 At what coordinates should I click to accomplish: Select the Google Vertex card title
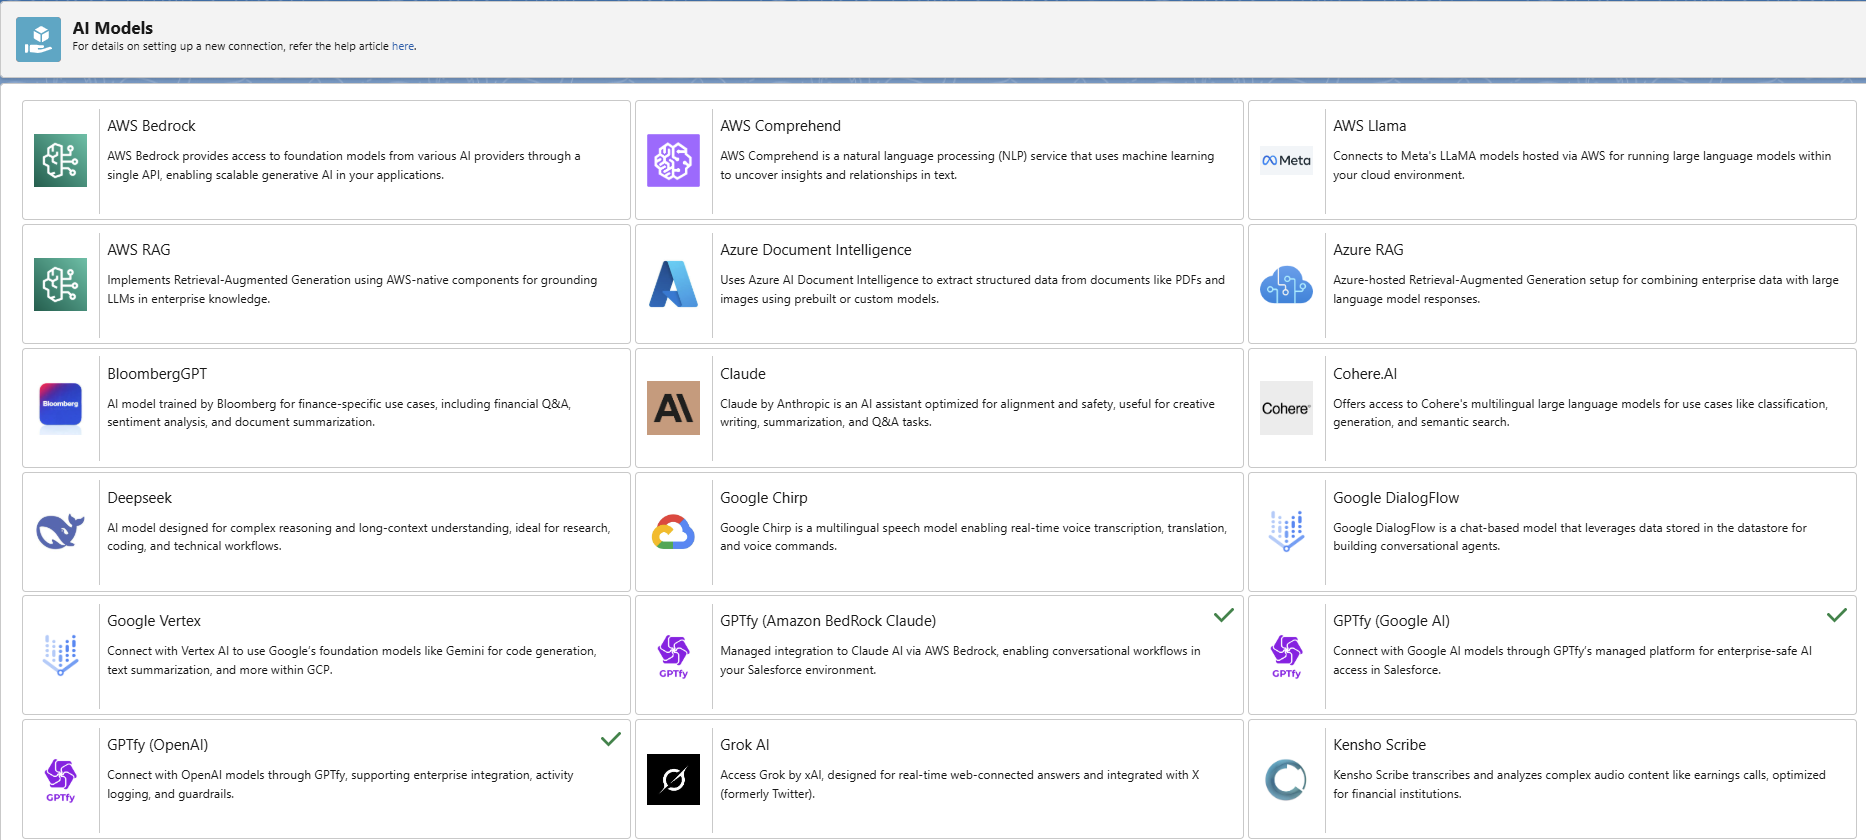point(154,621)
